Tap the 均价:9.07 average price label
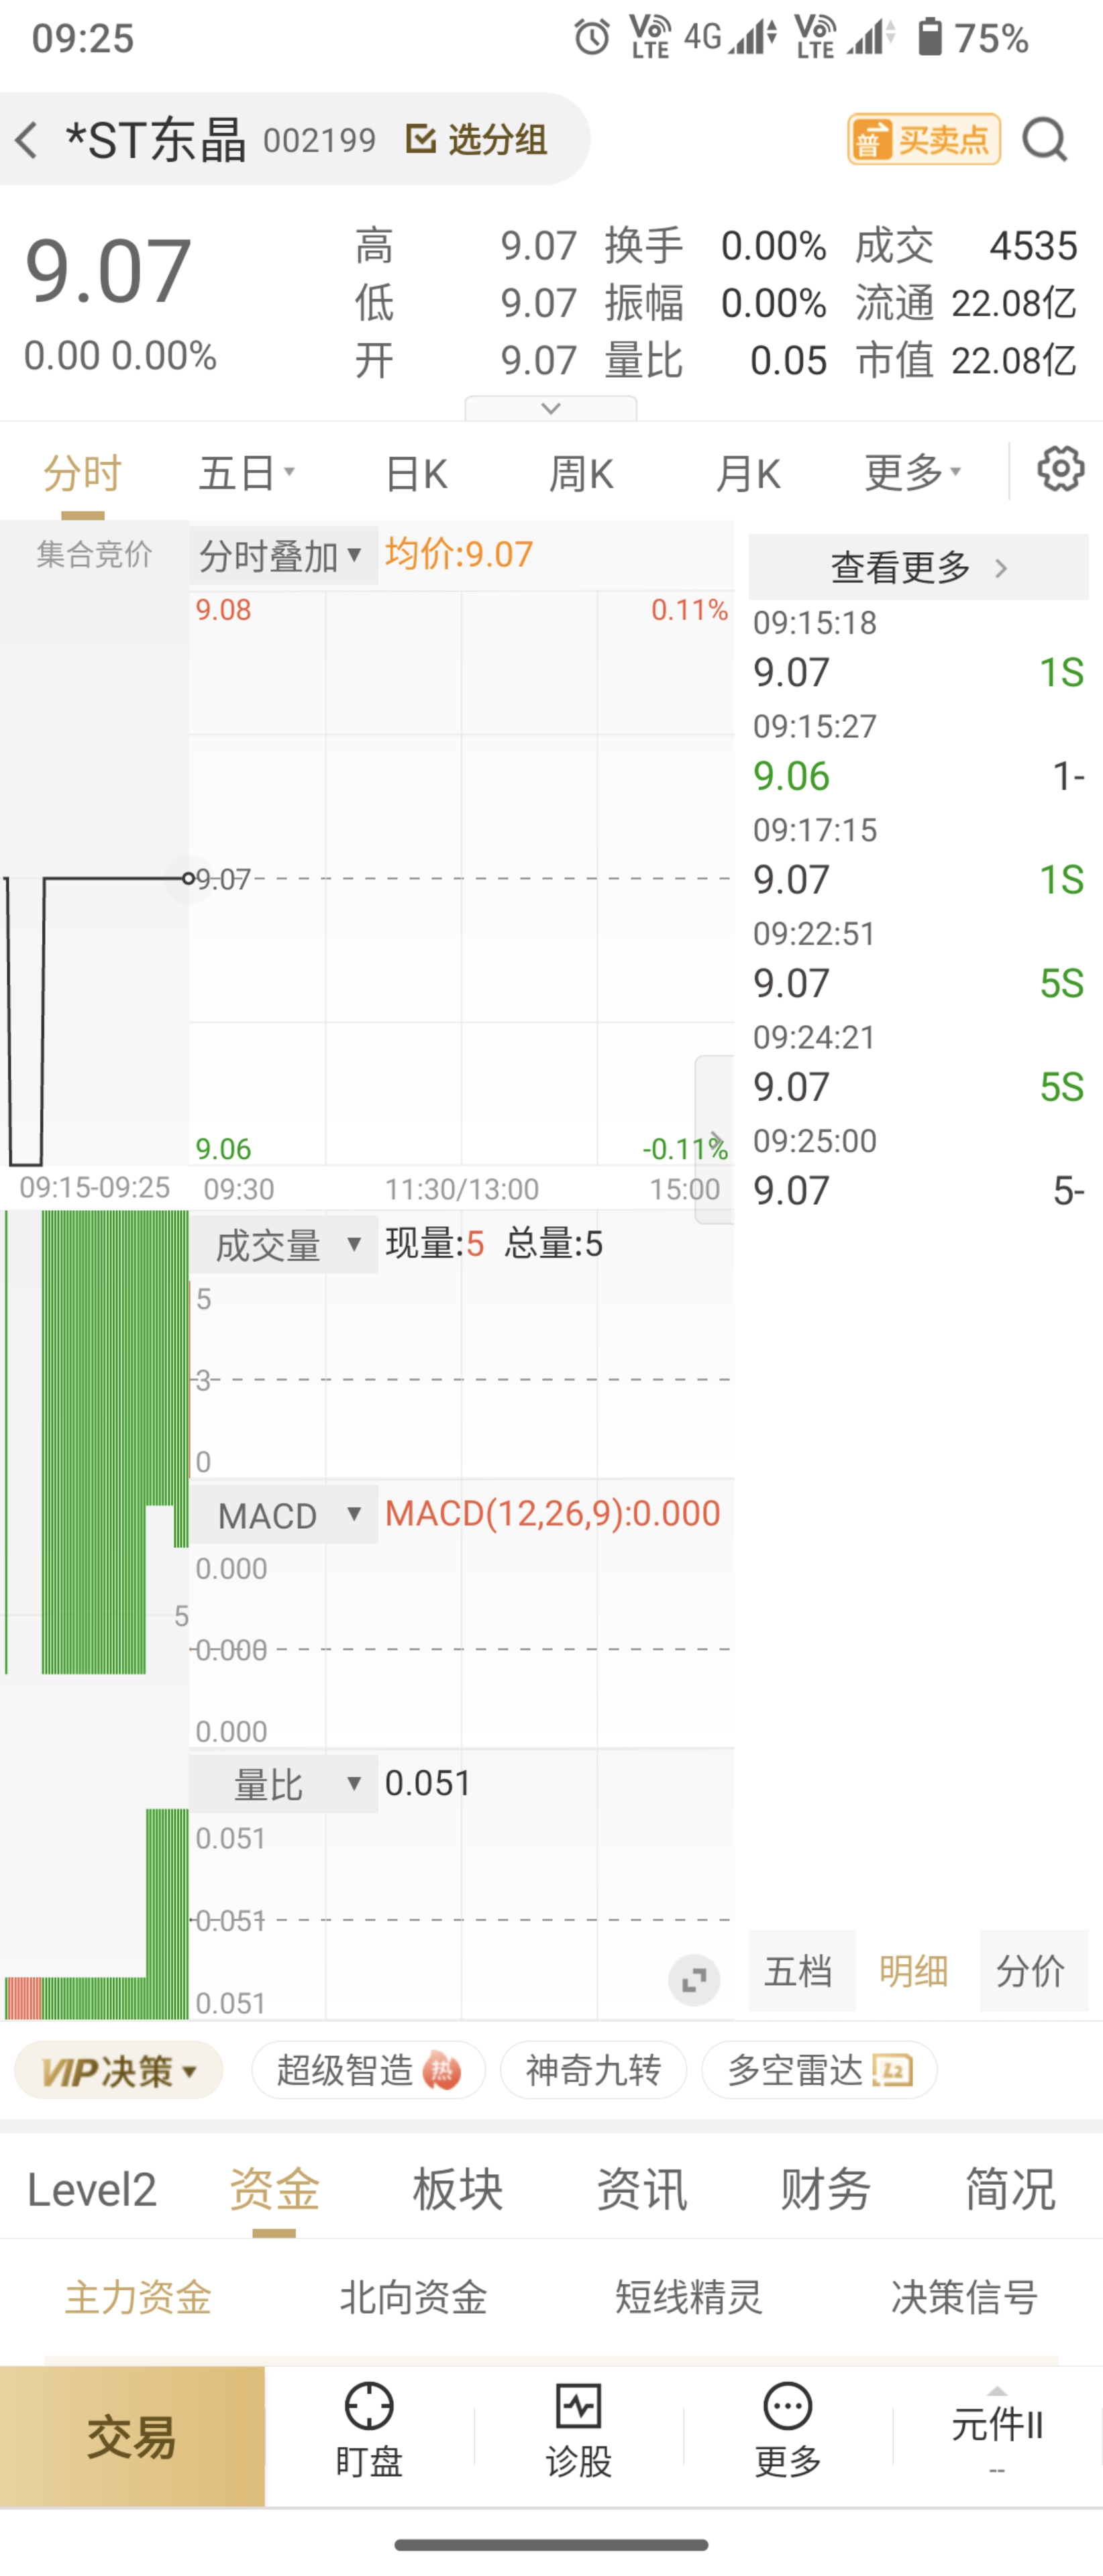Viewport: 1103px width, 2576px height. (x=459, y=554)
